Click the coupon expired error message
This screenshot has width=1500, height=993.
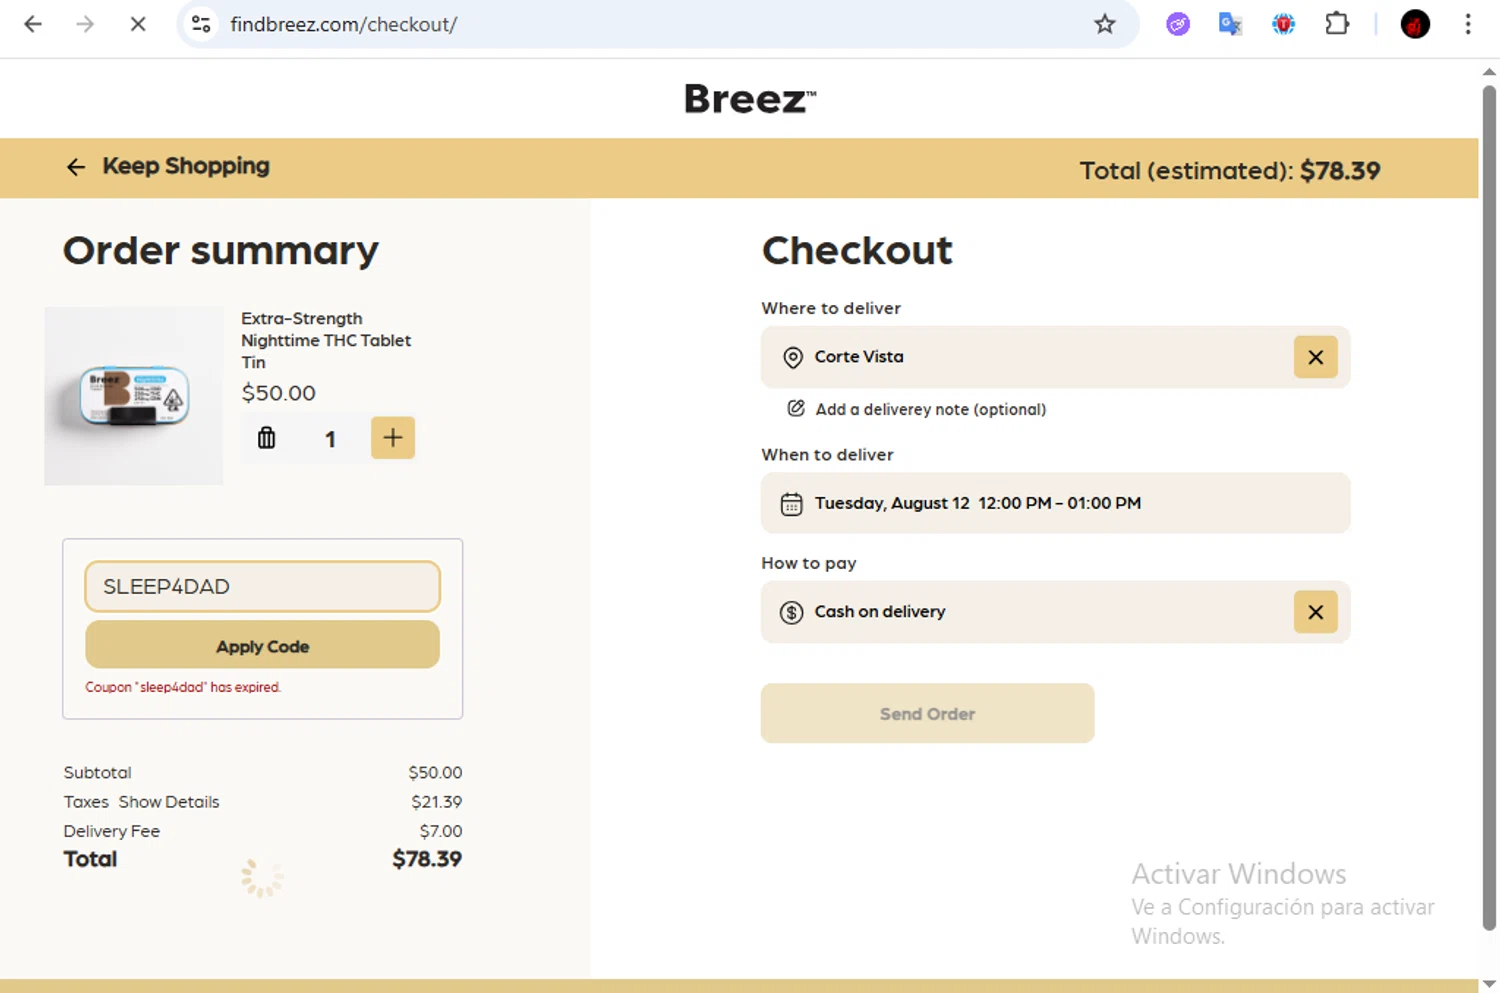click(183, 687)
